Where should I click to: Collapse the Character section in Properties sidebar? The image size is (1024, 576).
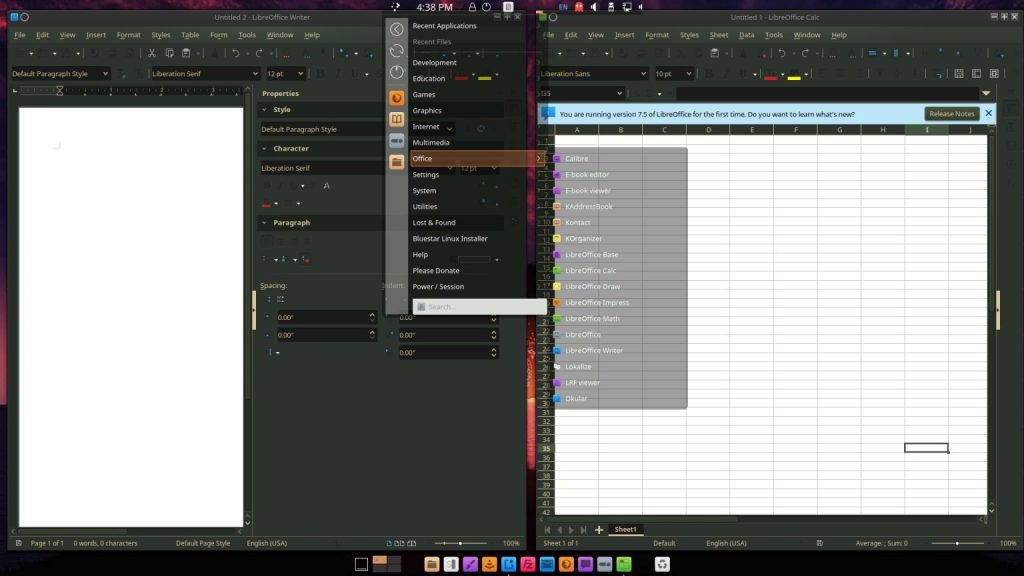pyautogui.click(x=266, y=148)
